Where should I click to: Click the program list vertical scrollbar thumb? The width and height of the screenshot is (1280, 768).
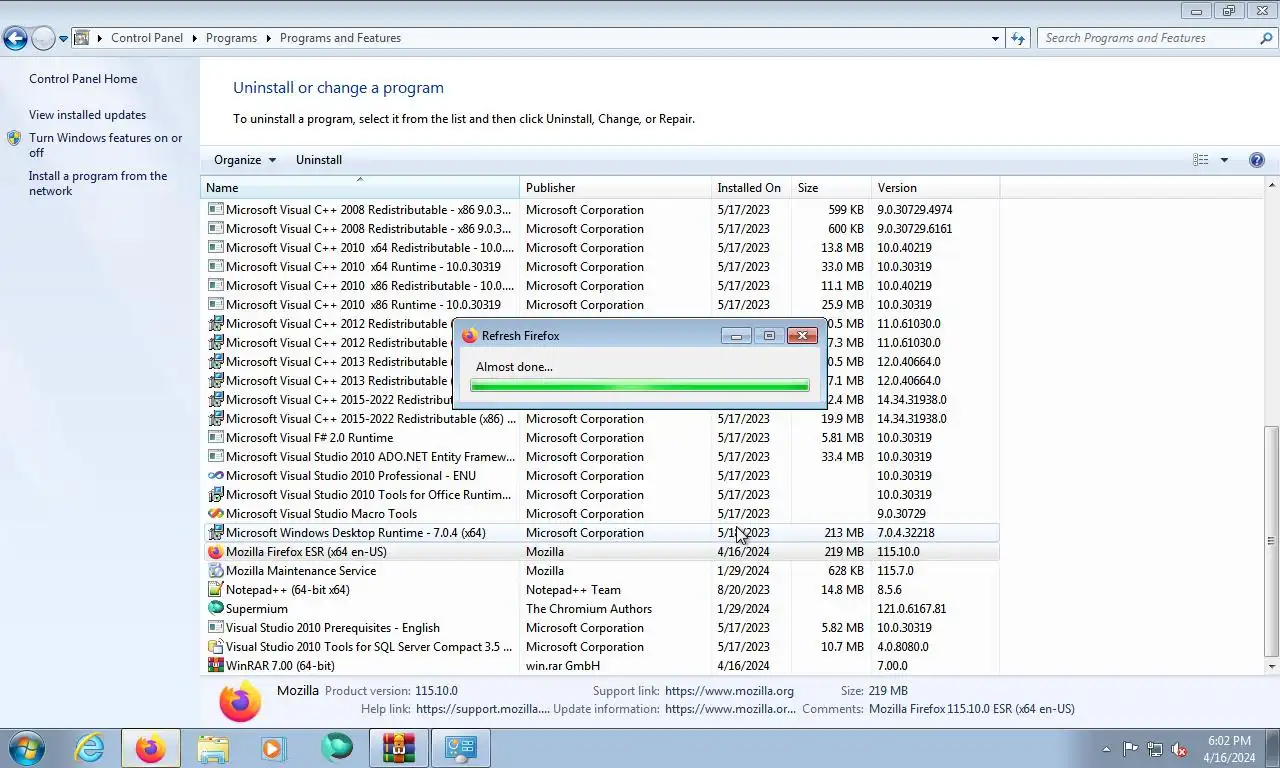[1272, 539]
